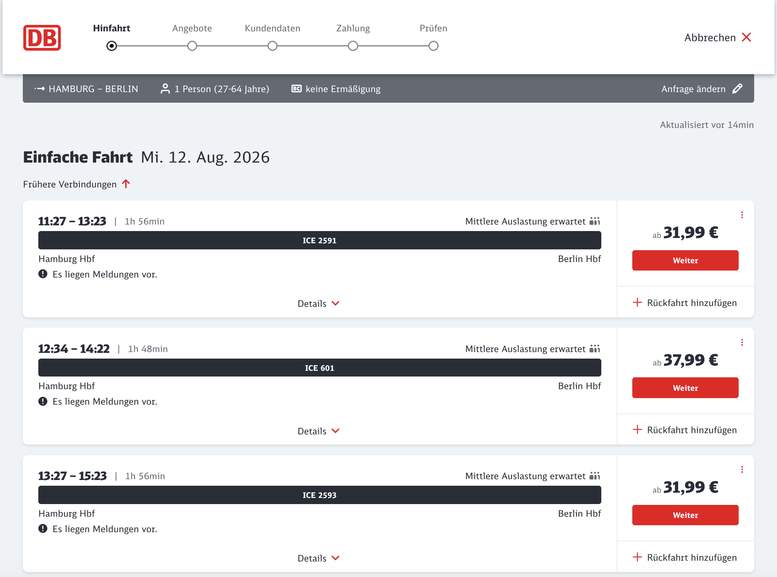Click the DB logo

(x=42, y=38)
